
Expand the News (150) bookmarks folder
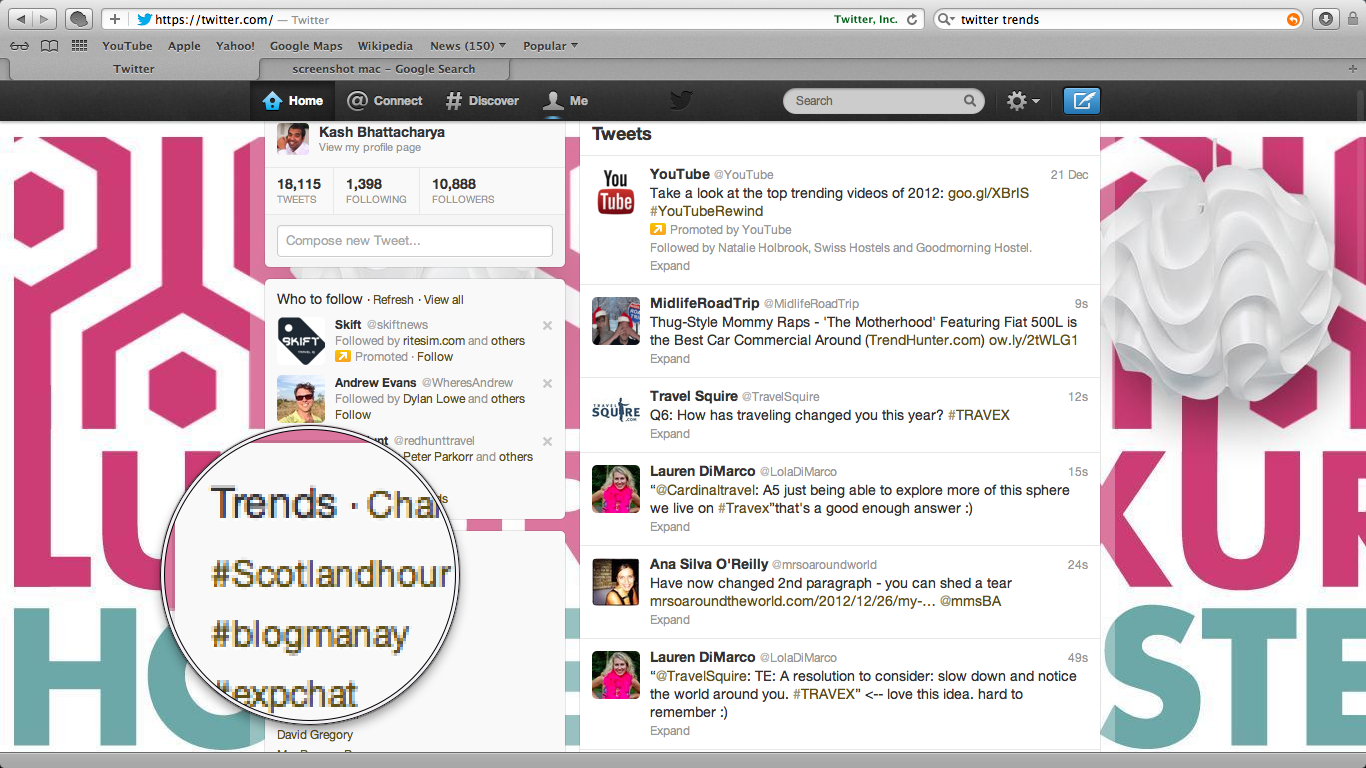pyautogui.click(x=468, y=46)
